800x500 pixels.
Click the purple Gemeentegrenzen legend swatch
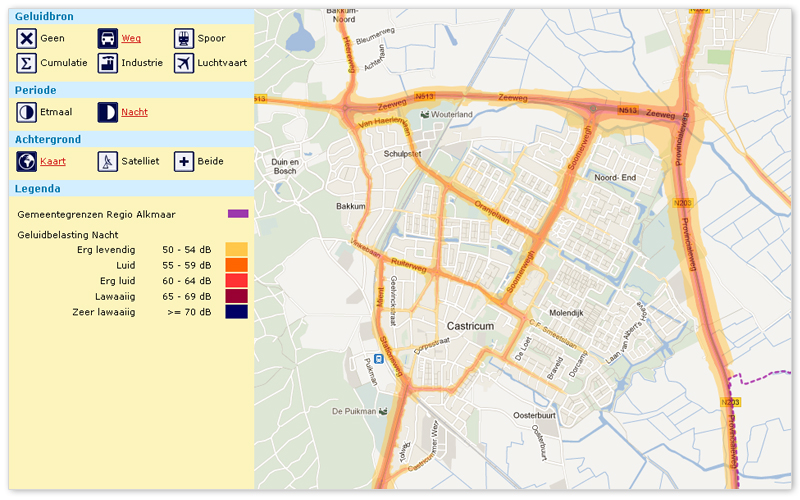point(237,213)
